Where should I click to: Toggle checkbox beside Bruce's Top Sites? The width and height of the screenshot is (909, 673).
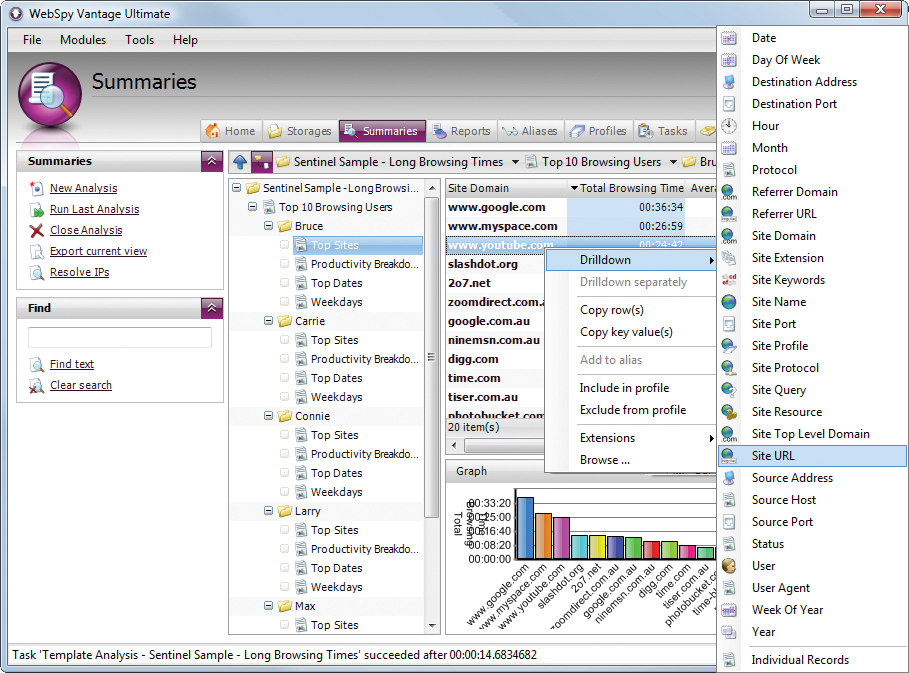(285, 245)
